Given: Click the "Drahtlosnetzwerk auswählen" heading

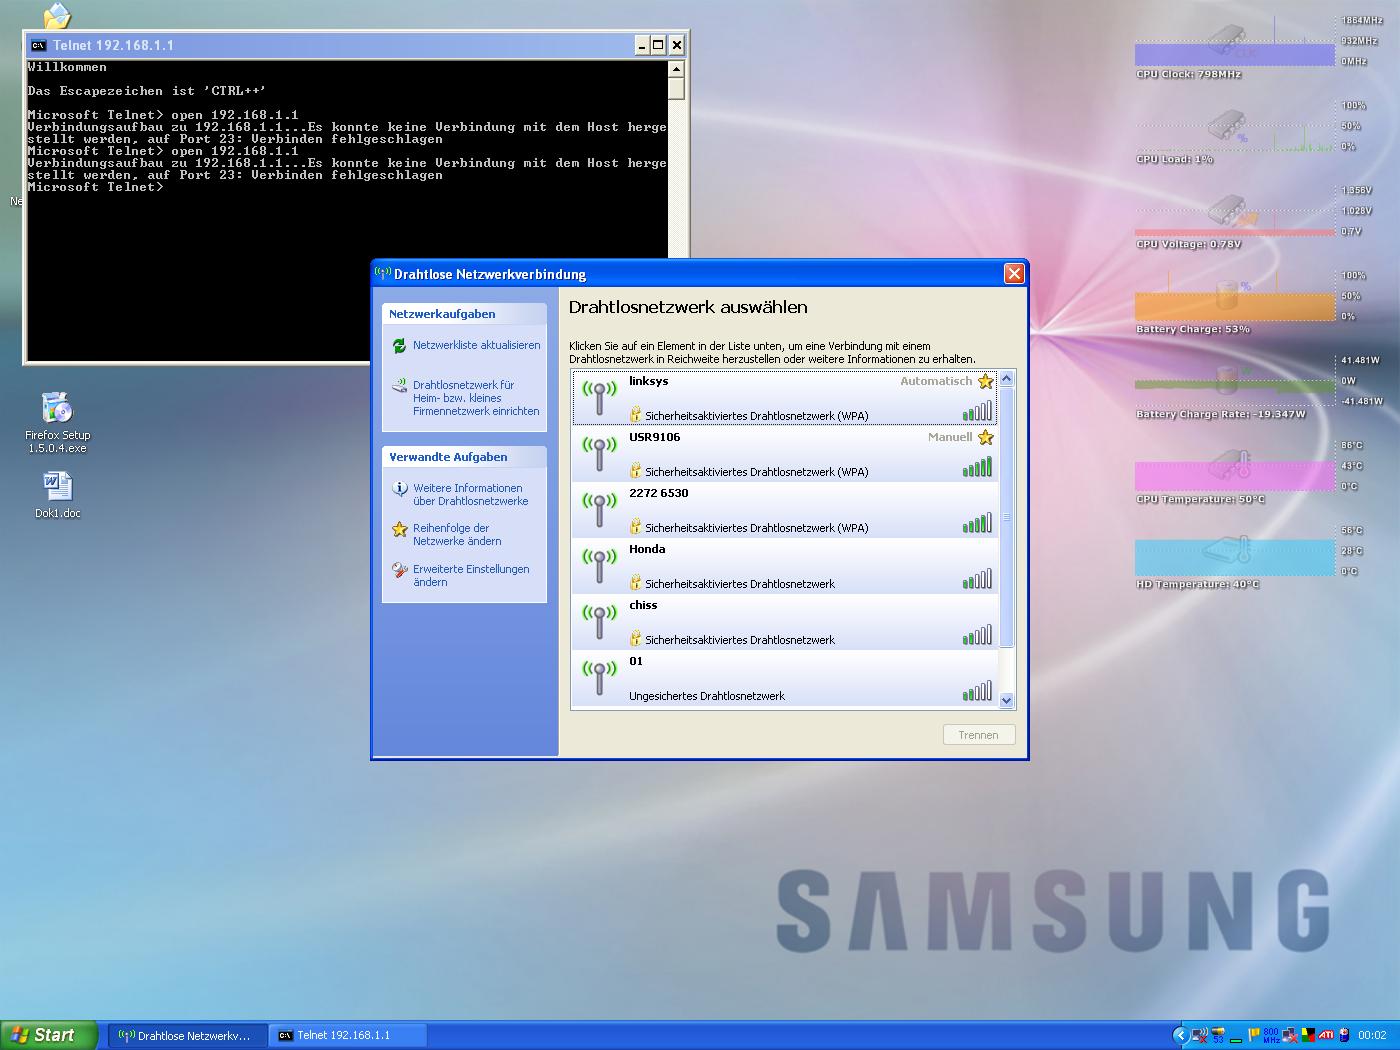Looking at the screenshot, I should click(x=688, y=308).
